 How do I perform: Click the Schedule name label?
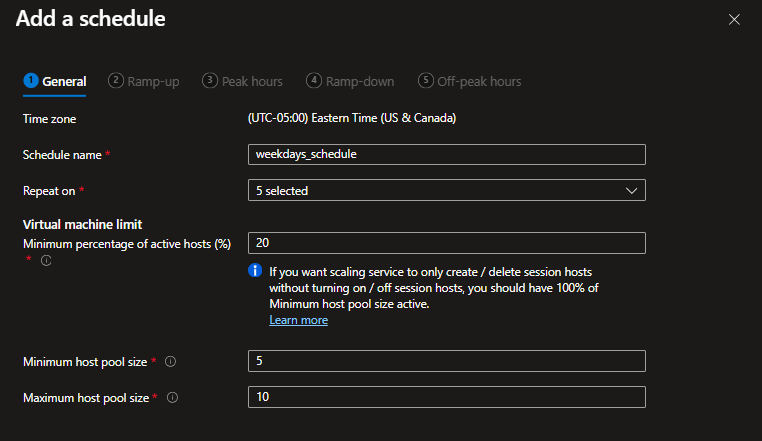point(62,155)
